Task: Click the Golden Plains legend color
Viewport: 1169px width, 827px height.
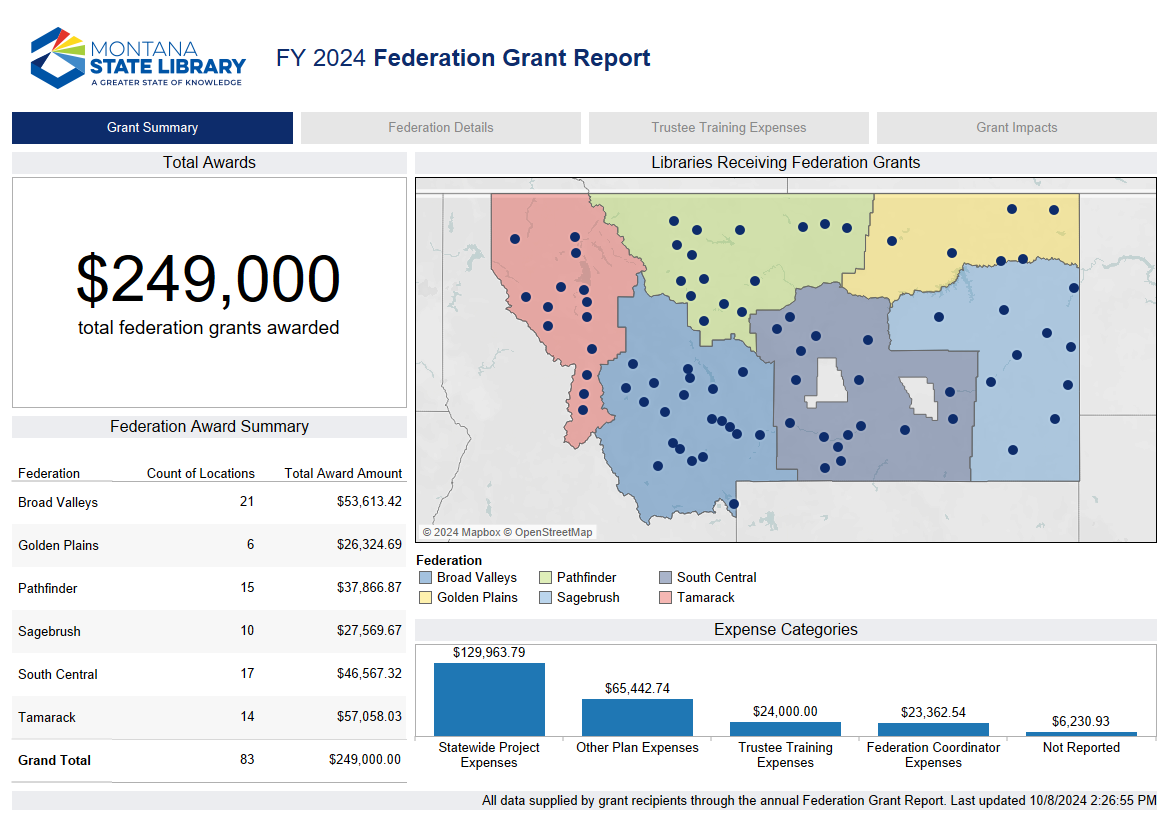Action: pyautogui.click(x=426, y=598)
